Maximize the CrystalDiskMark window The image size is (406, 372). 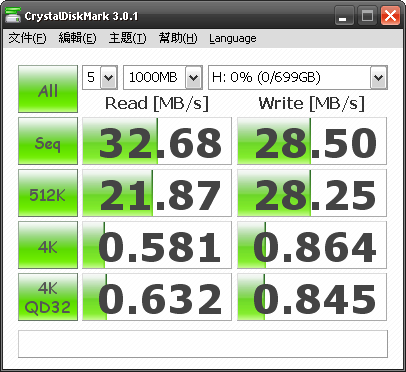coord(367,16)
